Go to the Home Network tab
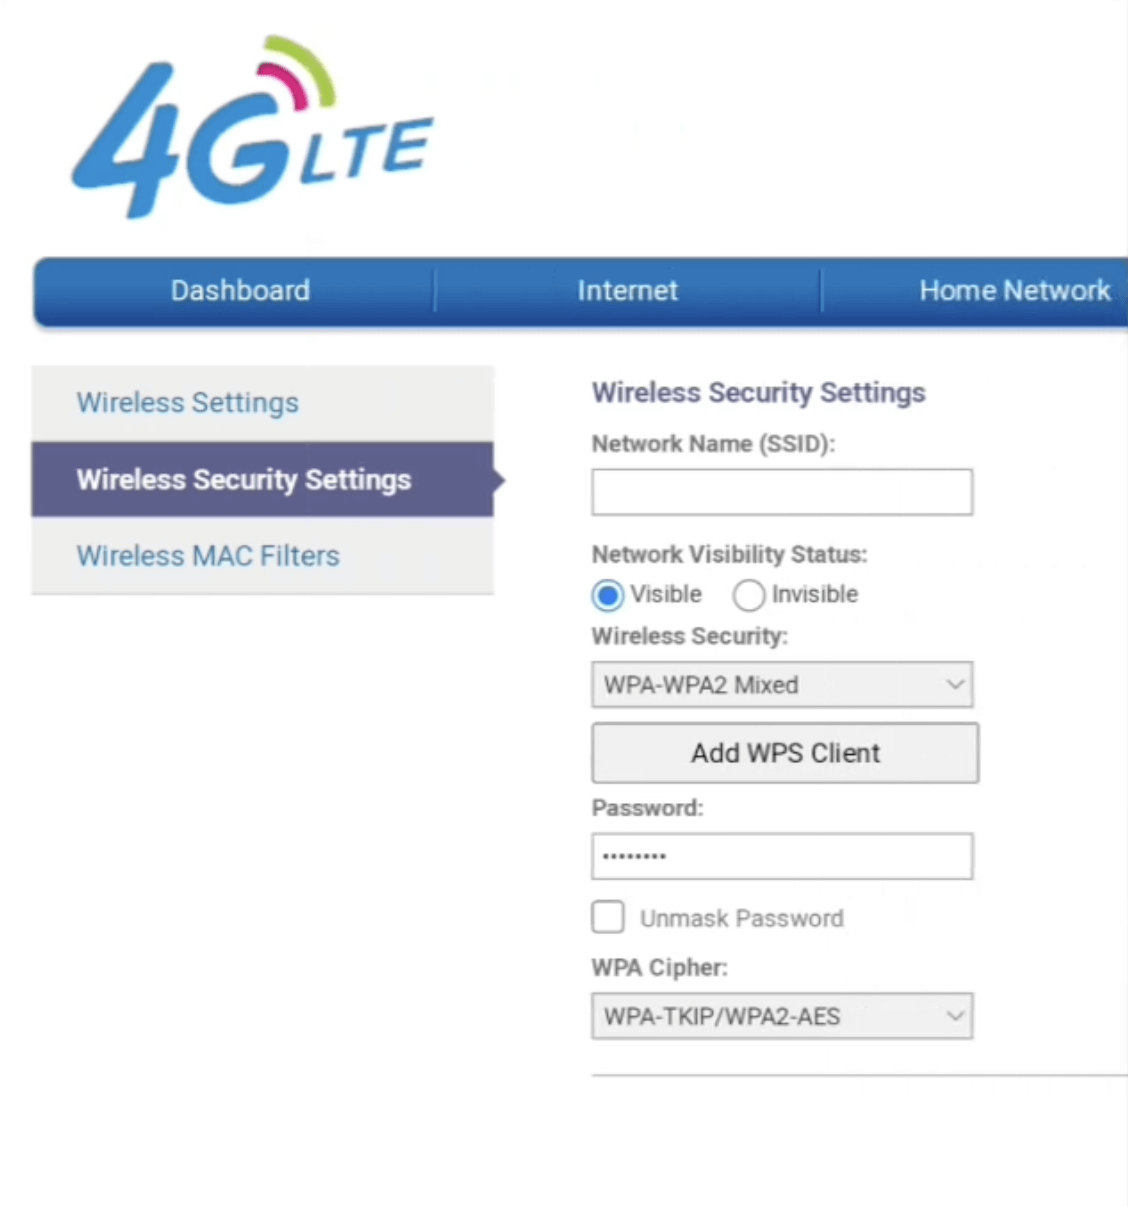The width and height of the screenshot is (1128, 1207). (x=1014, y=291)
